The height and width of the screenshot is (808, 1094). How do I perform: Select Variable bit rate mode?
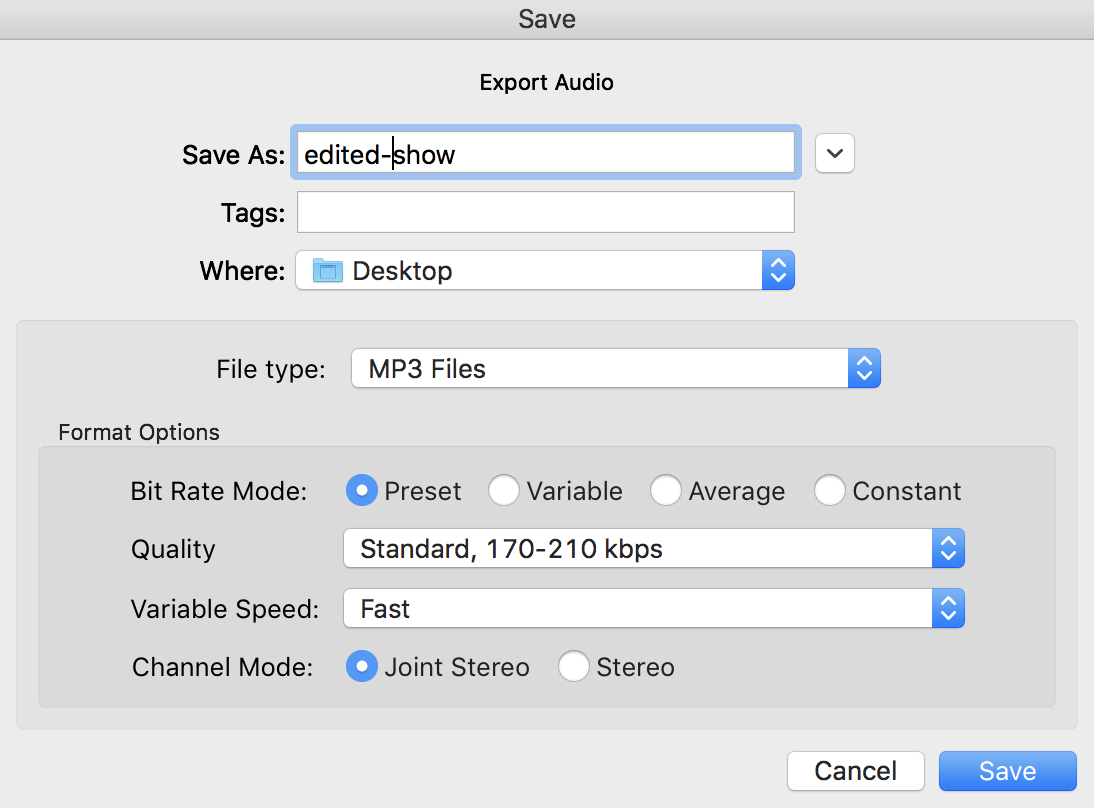504,491
